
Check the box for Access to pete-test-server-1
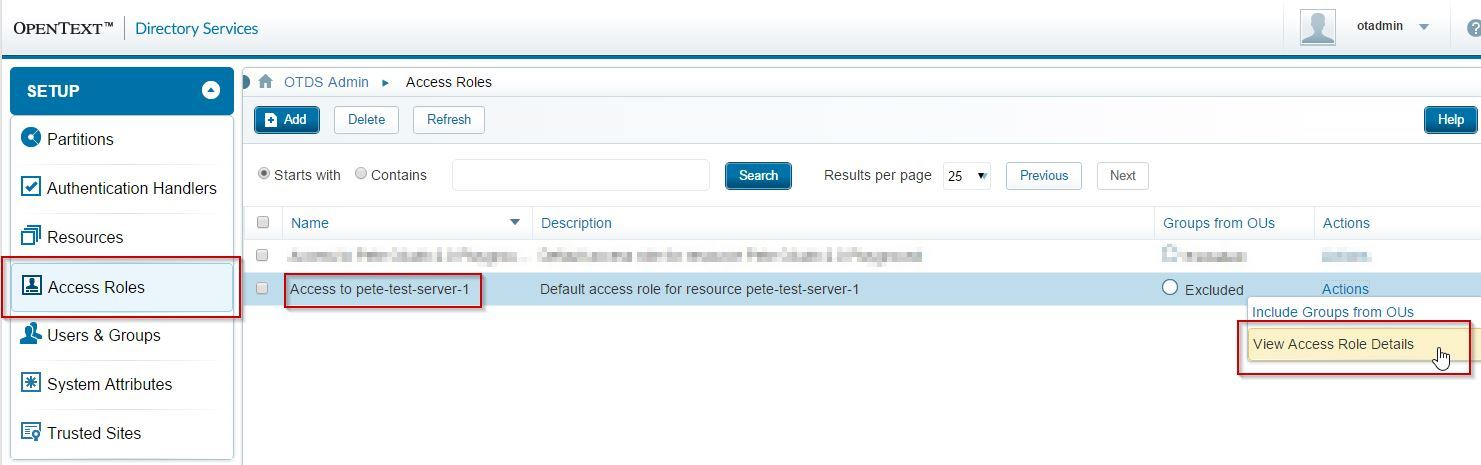pos(263,288)
